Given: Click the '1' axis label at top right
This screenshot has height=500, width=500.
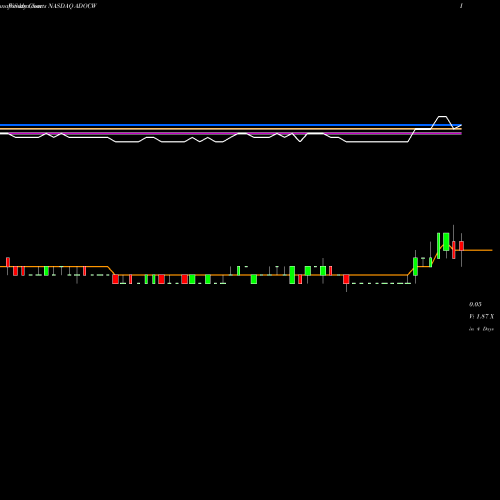Looking at the screenshot, I should [461, 6].
